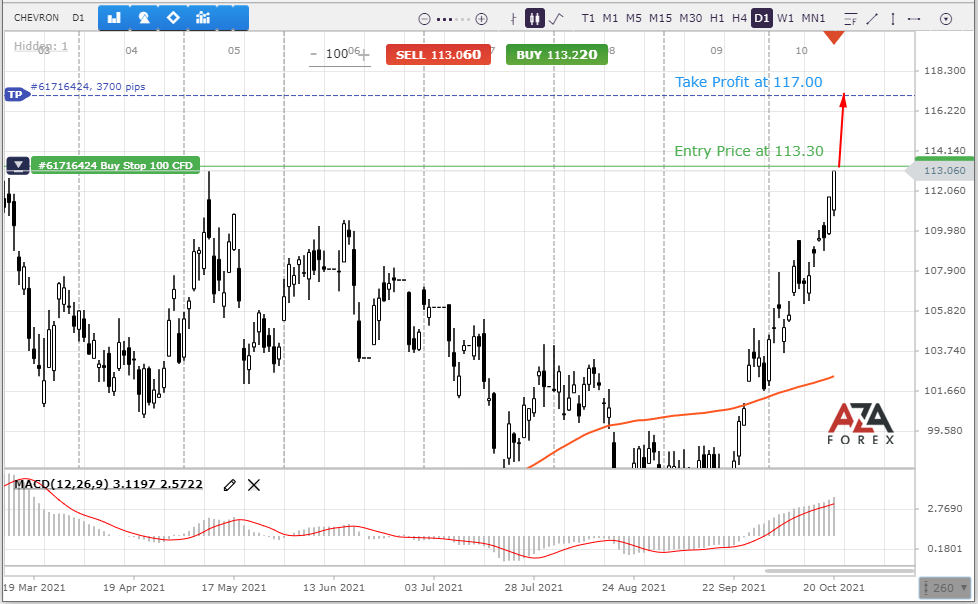Click the D1 label next to CHEVRON
This screenshot has width=978, height=604.
78,17
